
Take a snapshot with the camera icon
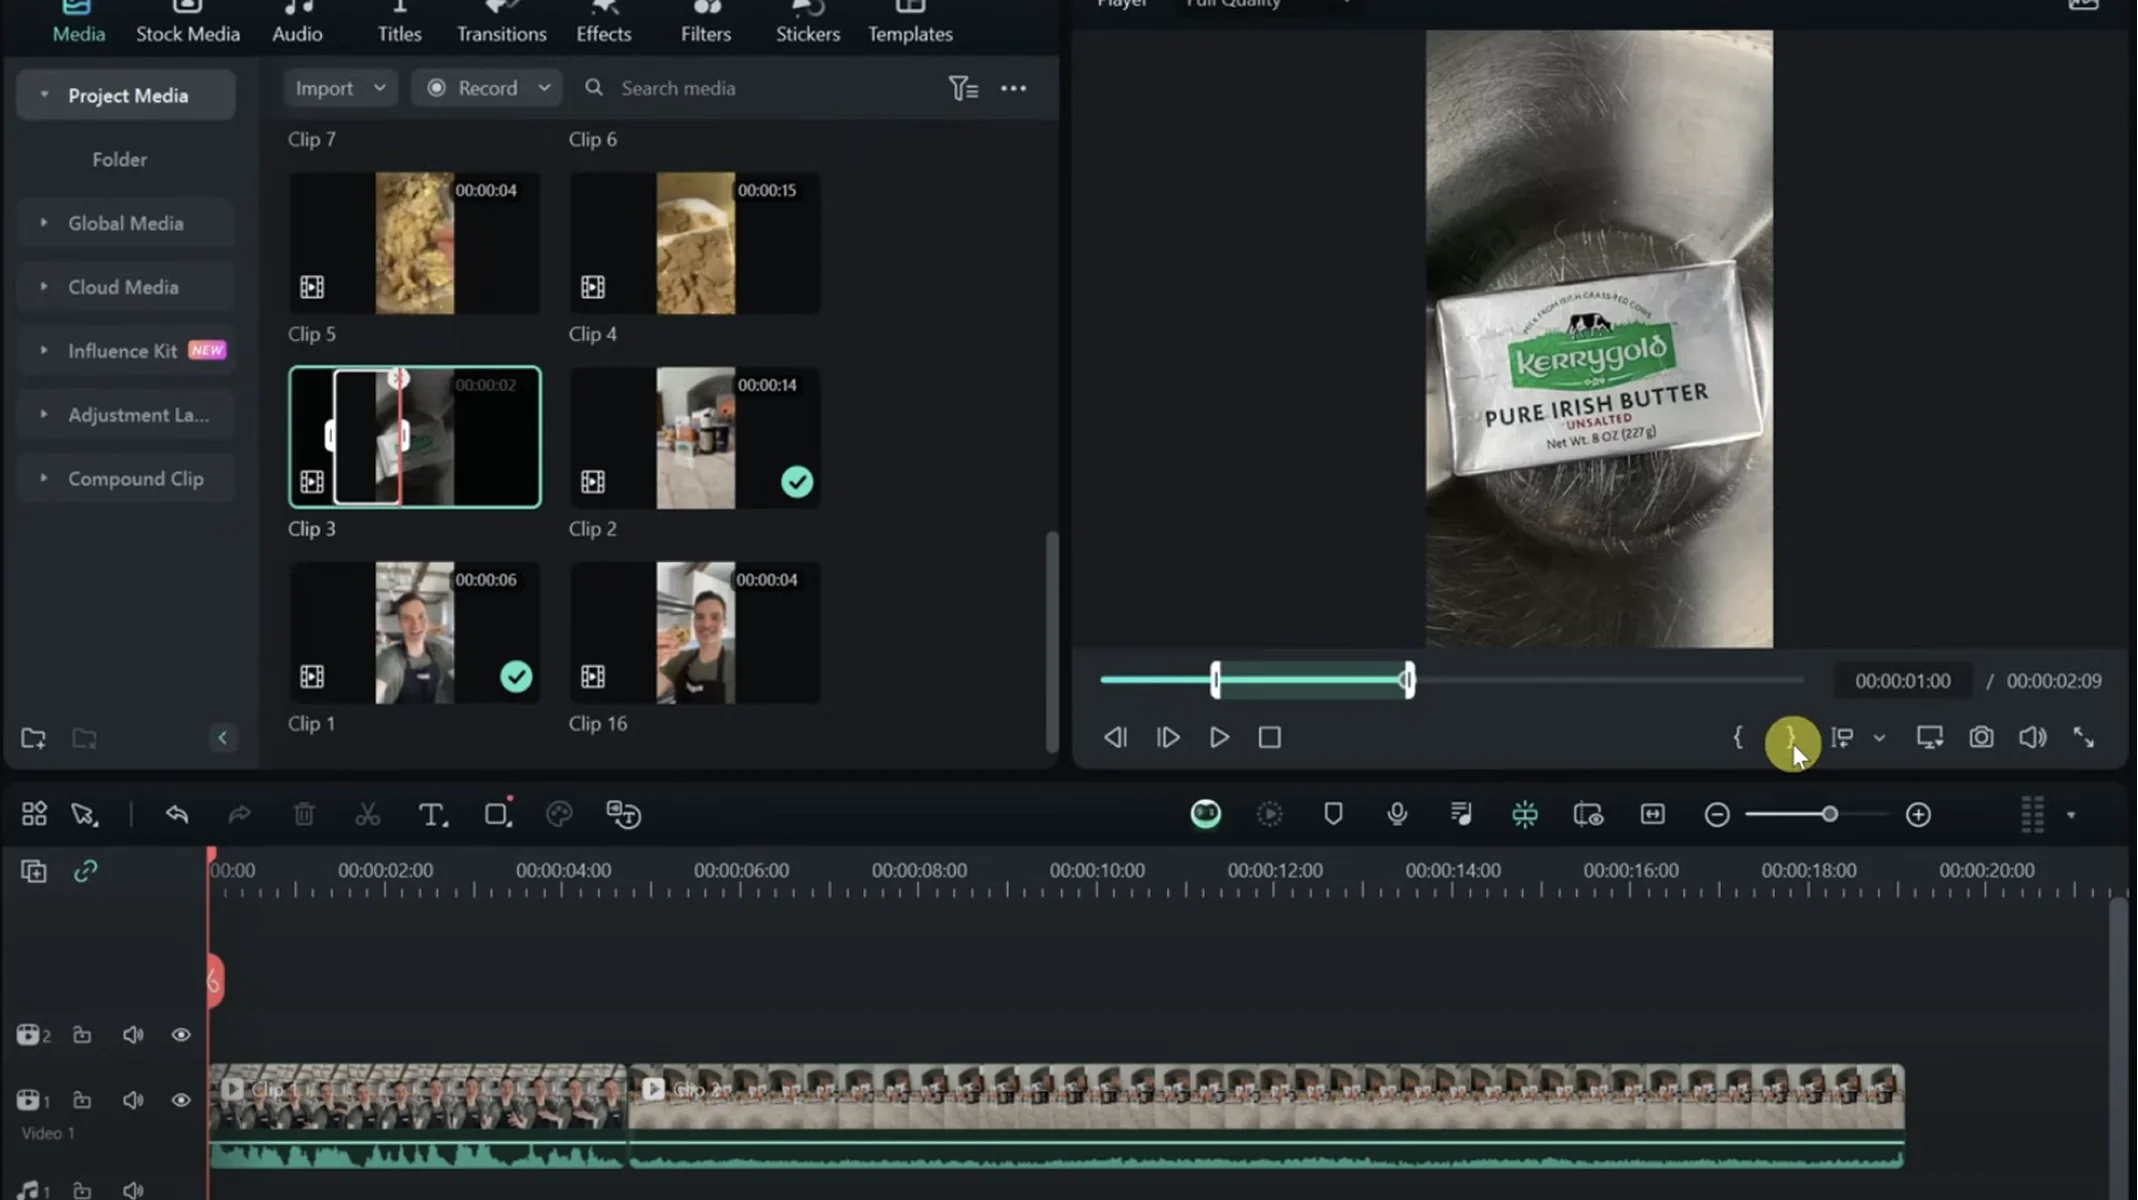point(1981,738)
